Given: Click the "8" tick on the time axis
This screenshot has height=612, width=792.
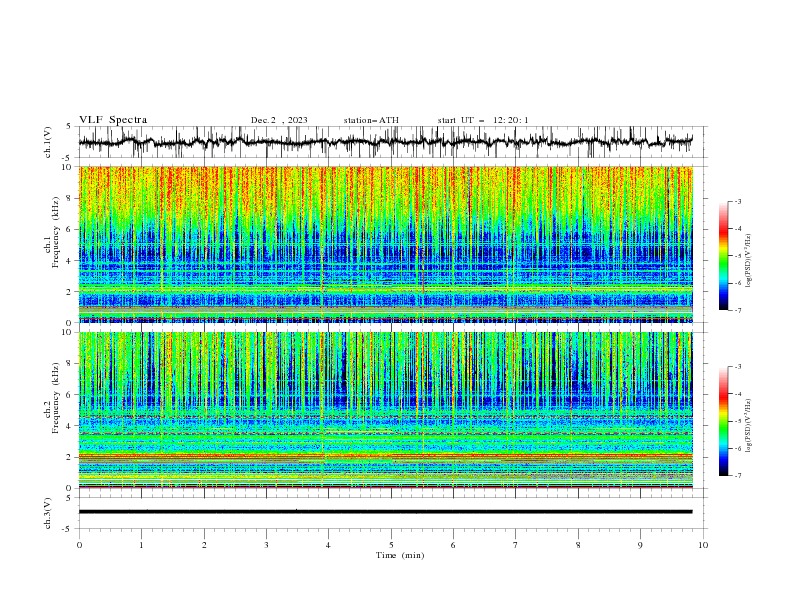Looking at the screenshot, I should click(x=578, y=545).
